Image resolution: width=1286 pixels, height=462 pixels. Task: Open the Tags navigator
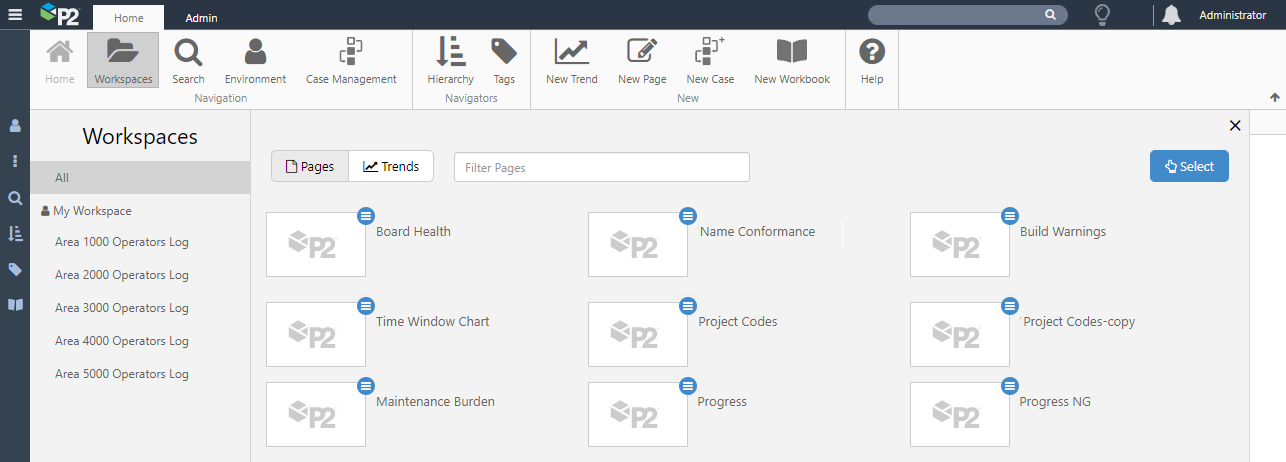tap(504, 60)
